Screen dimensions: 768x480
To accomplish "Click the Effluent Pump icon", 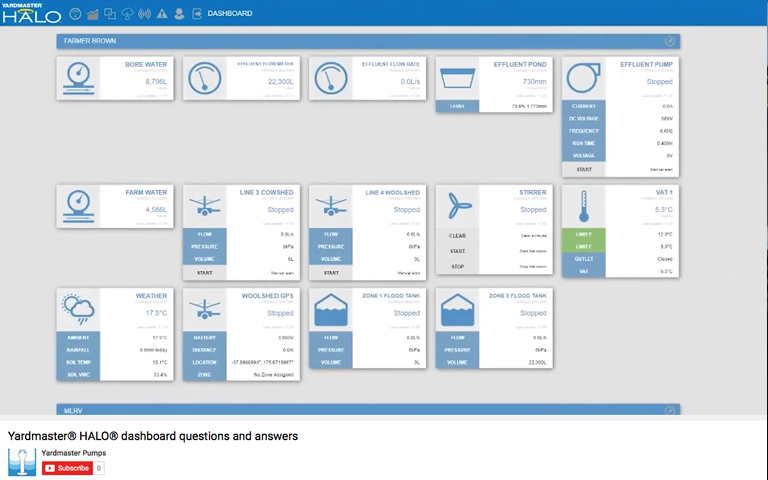I will tap(583, 78).
